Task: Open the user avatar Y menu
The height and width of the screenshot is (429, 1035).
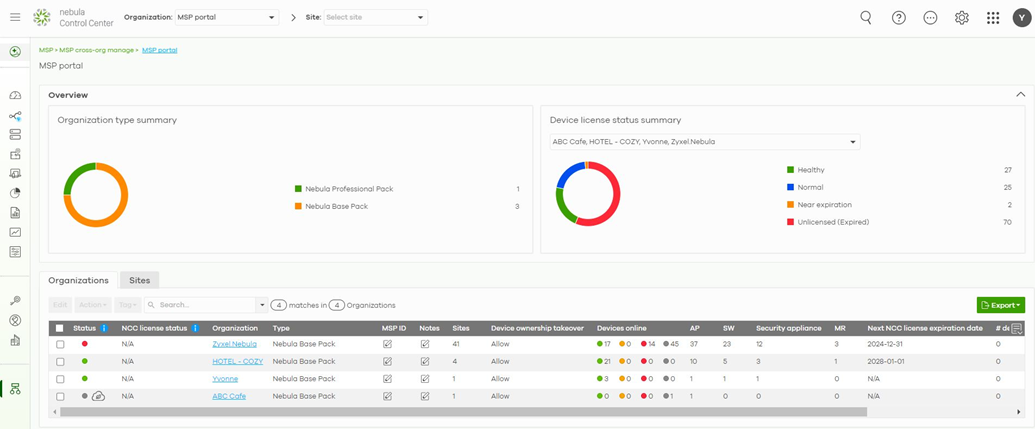Action: 1020,18
